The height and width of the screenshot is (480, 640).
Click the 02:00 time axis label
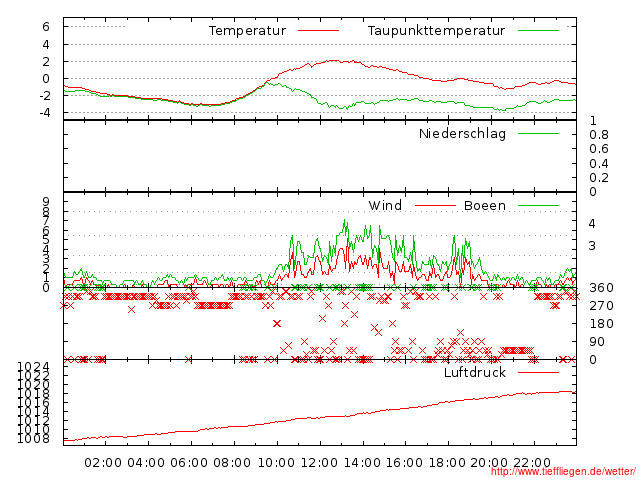coord(103,463)
